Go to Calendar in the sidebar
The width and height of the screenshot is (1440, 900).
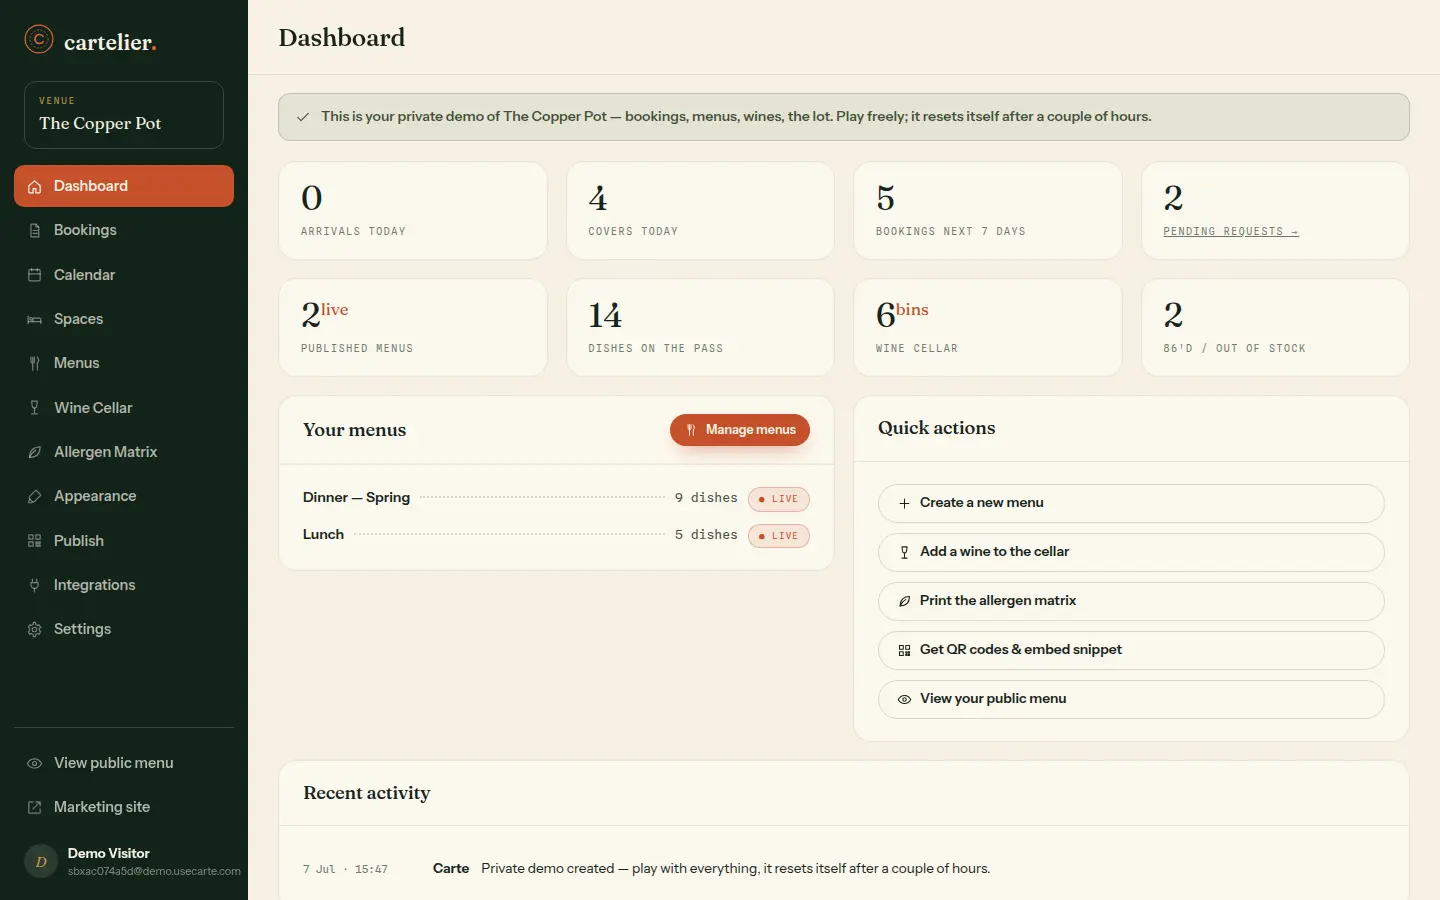(124, 275)
